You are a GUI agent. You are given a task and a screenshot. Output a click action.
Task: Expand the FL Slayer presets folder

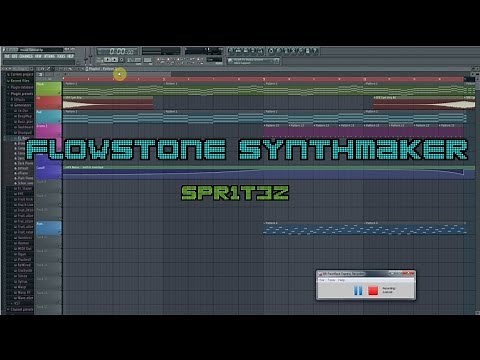[23, 188]
